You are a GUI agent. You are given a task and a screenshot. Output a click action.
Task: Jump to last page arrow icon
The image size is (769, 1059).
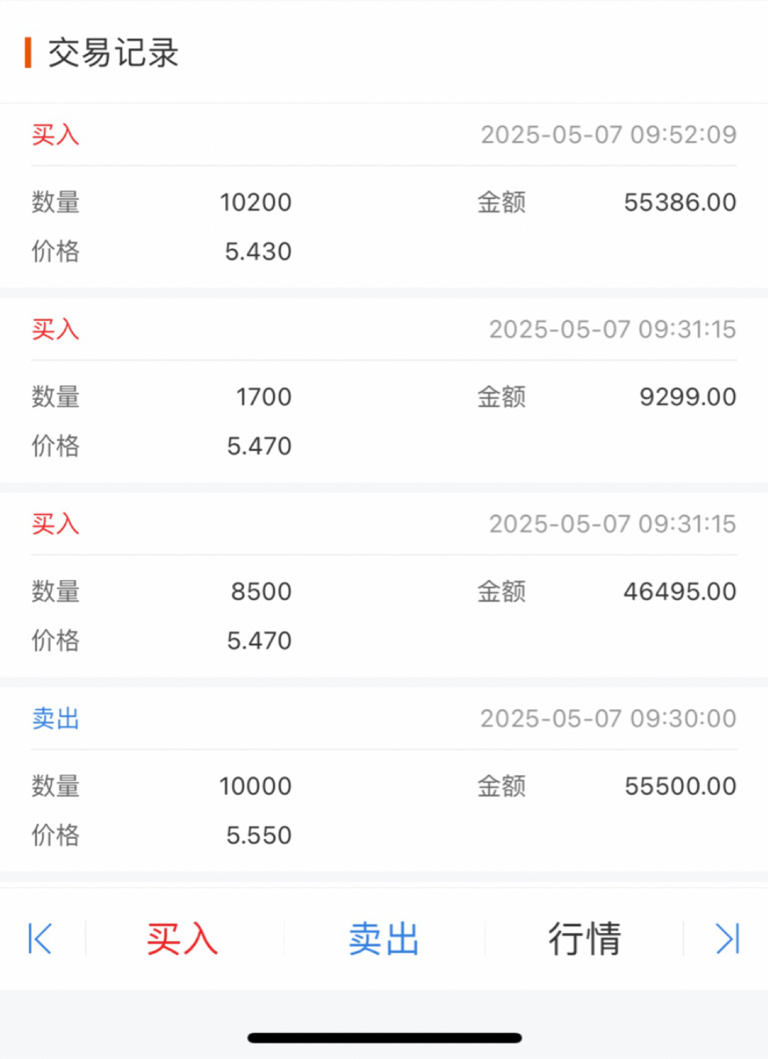pos(727,938)
